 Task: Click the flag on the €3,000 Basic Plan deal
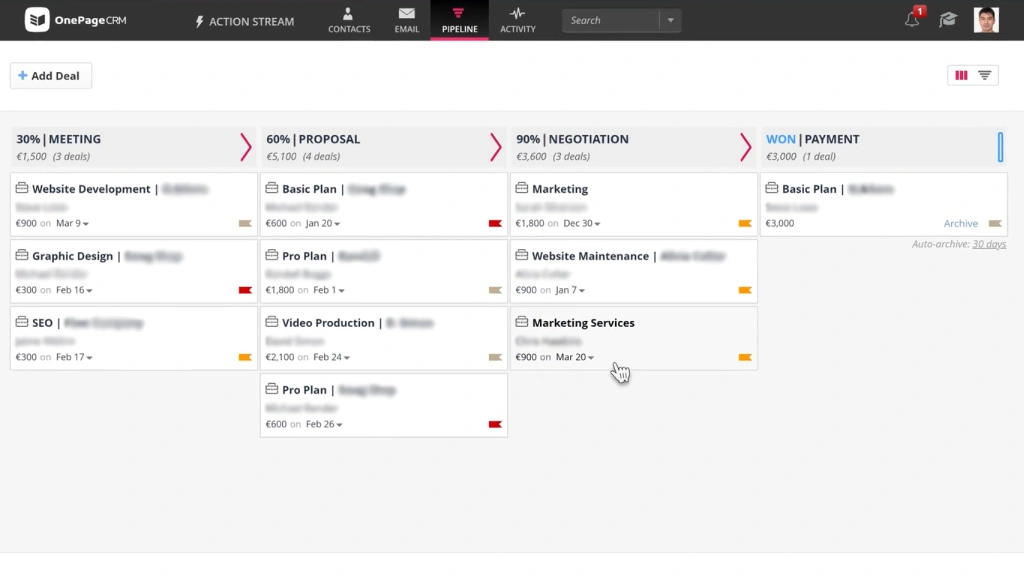point(995,223)
